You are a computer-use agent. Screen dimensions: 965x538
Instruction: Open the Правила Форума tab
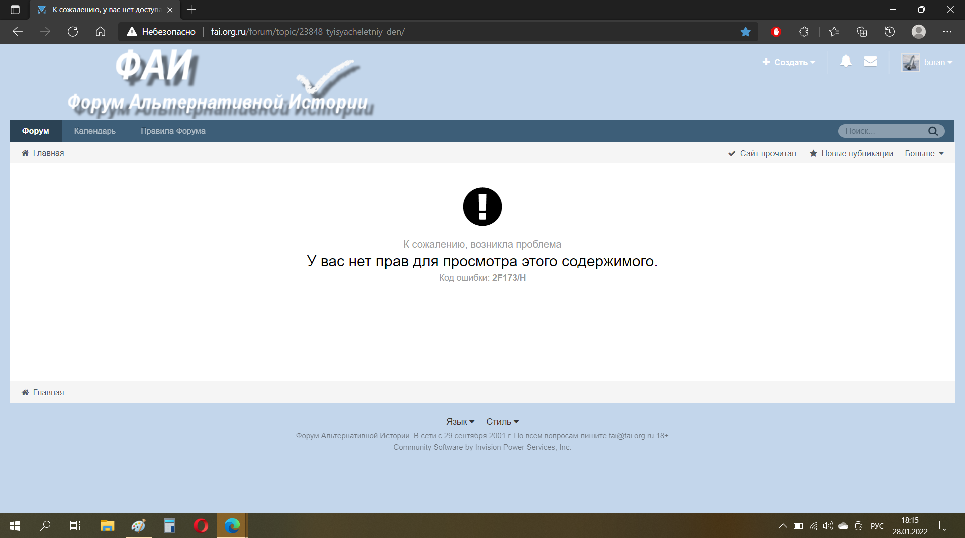(x=173, y=131)
